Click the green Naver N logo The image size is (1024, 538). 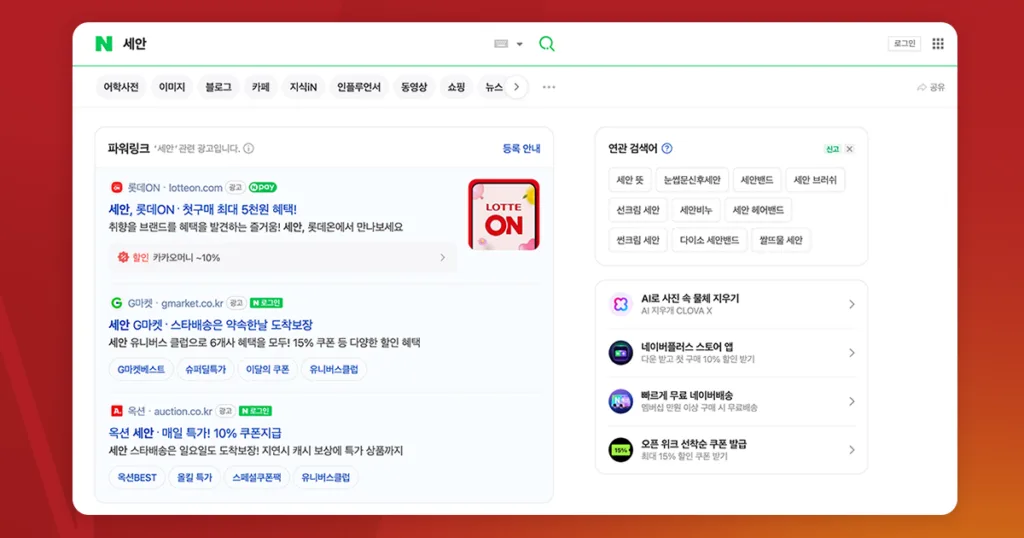tap(104, 44)
